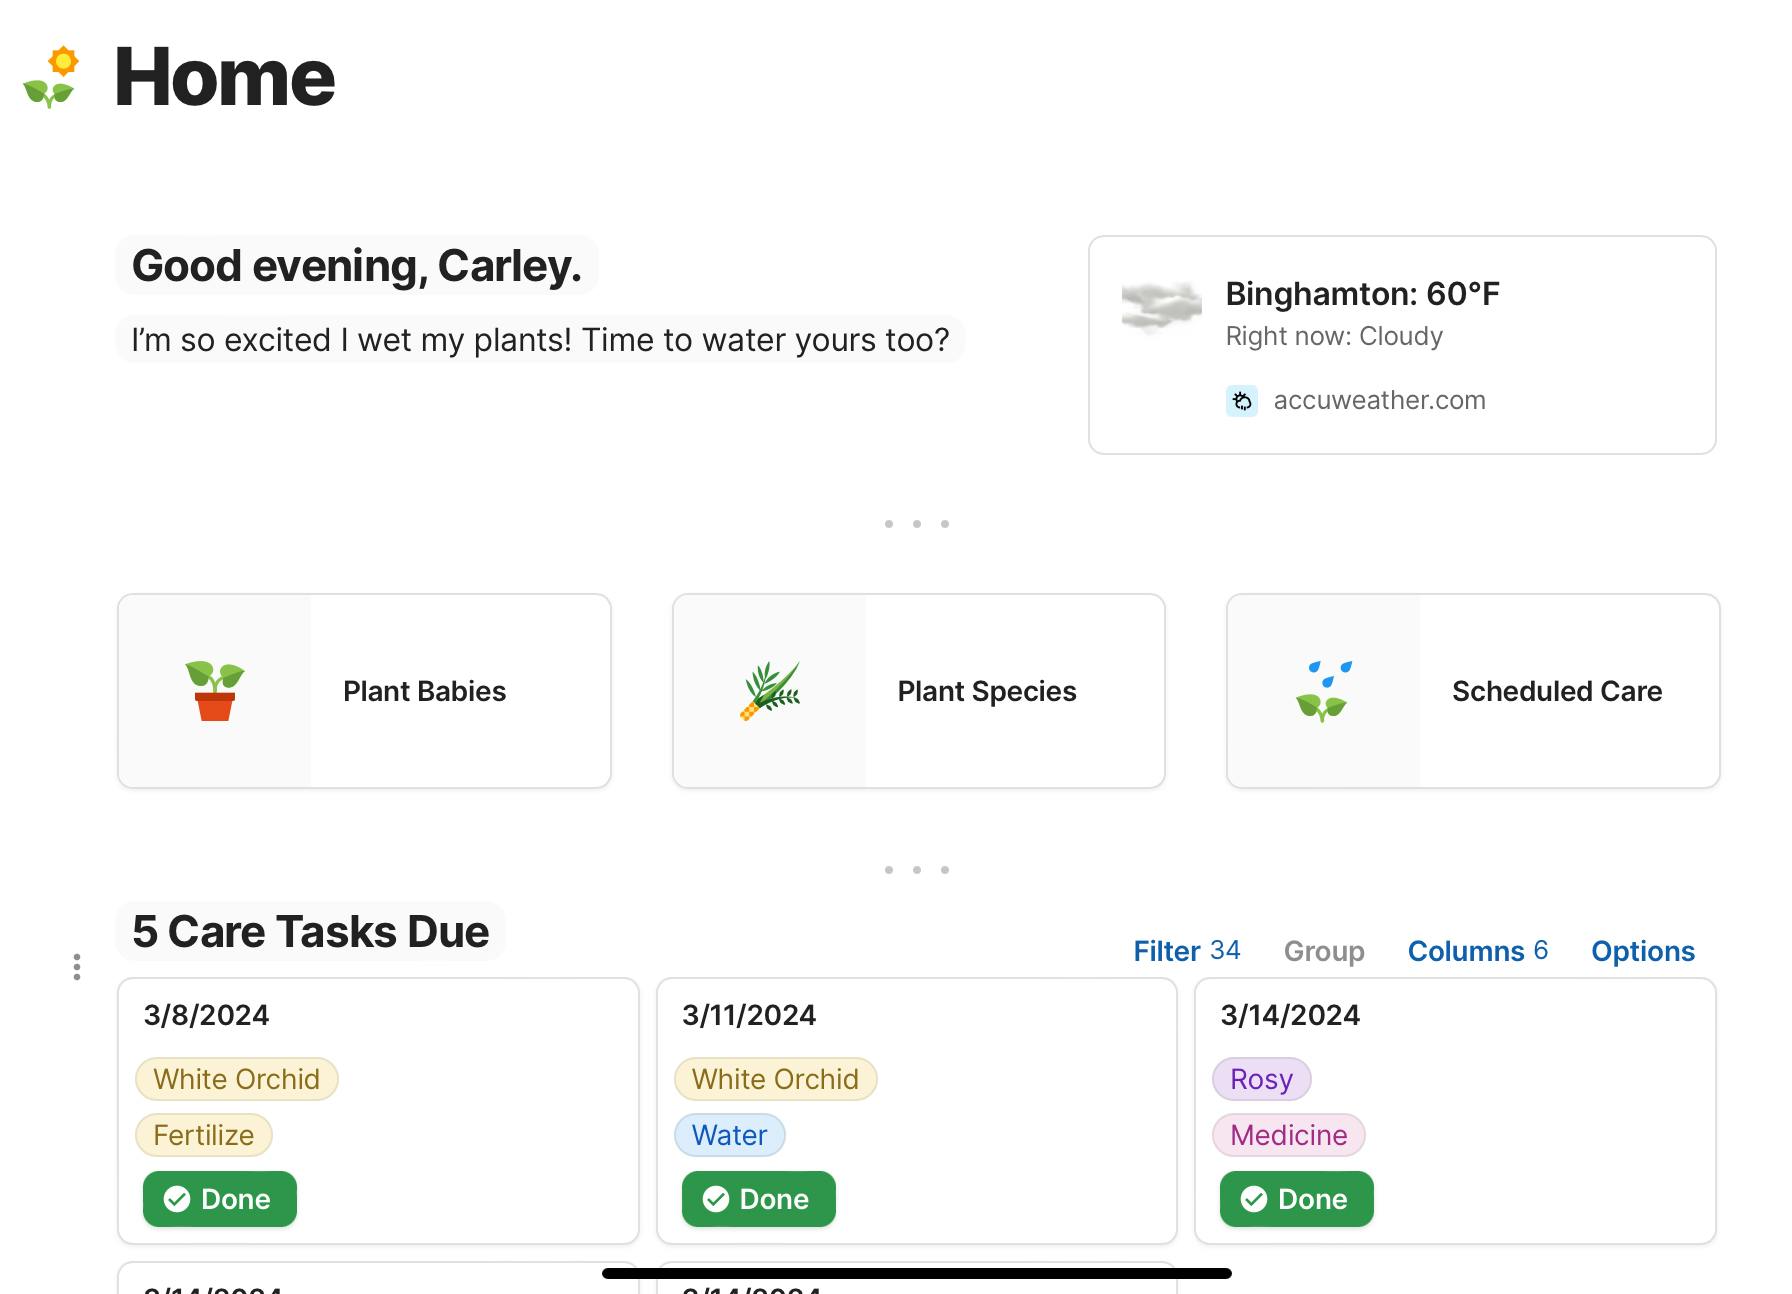Click the checkmark icon on 3/8/2024 Done button

pyautogui.click(x=177, y=1199)
